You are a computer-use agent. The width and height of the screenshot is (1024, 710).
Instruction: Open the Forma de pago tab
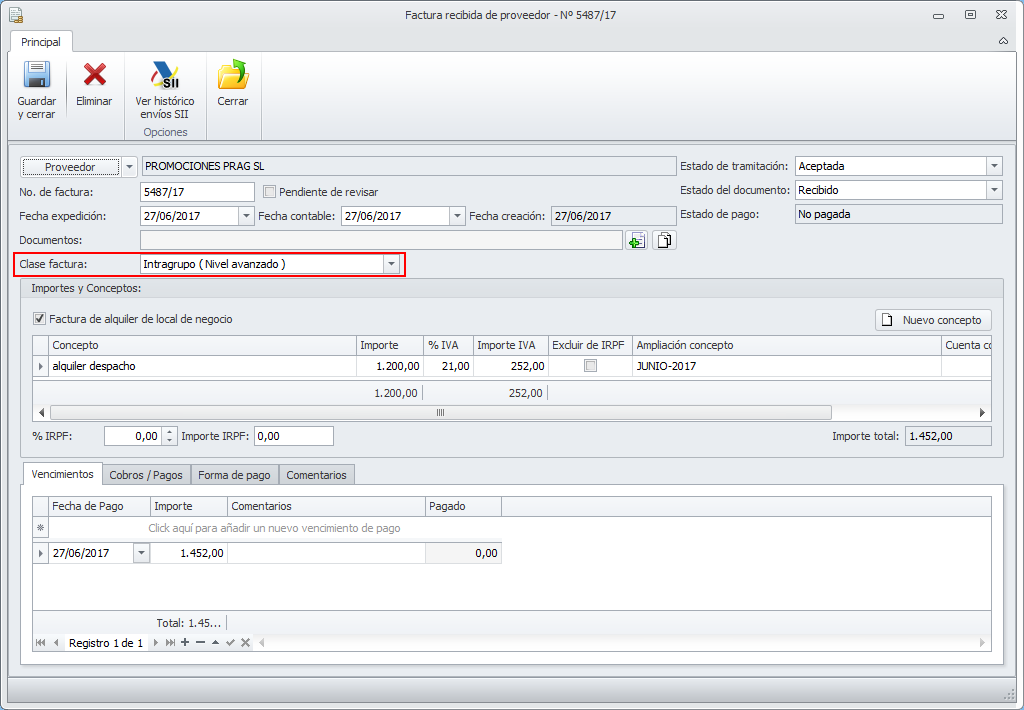click(234, 475)
